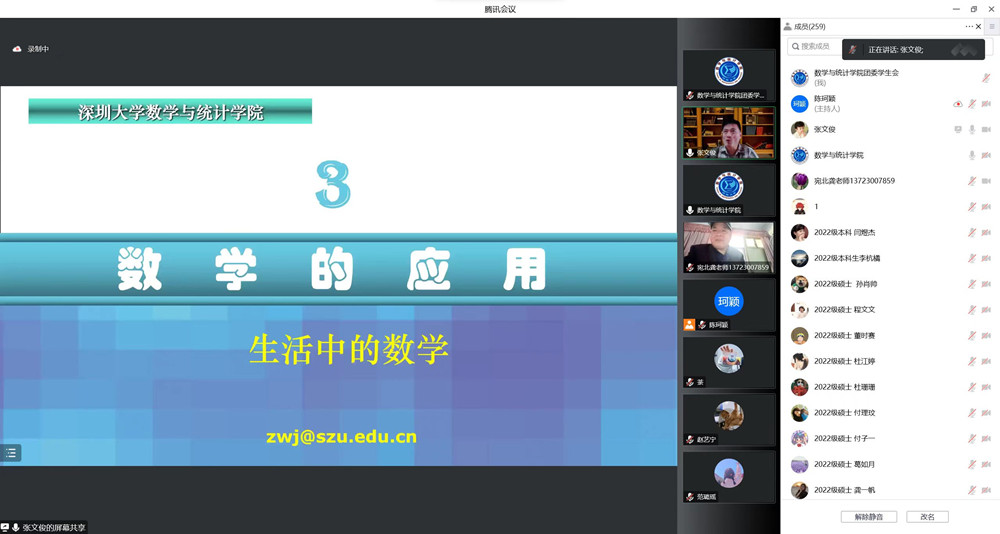
Task: Select member 2022级硕士 程文文 in the list
Action: coord(845,310)
